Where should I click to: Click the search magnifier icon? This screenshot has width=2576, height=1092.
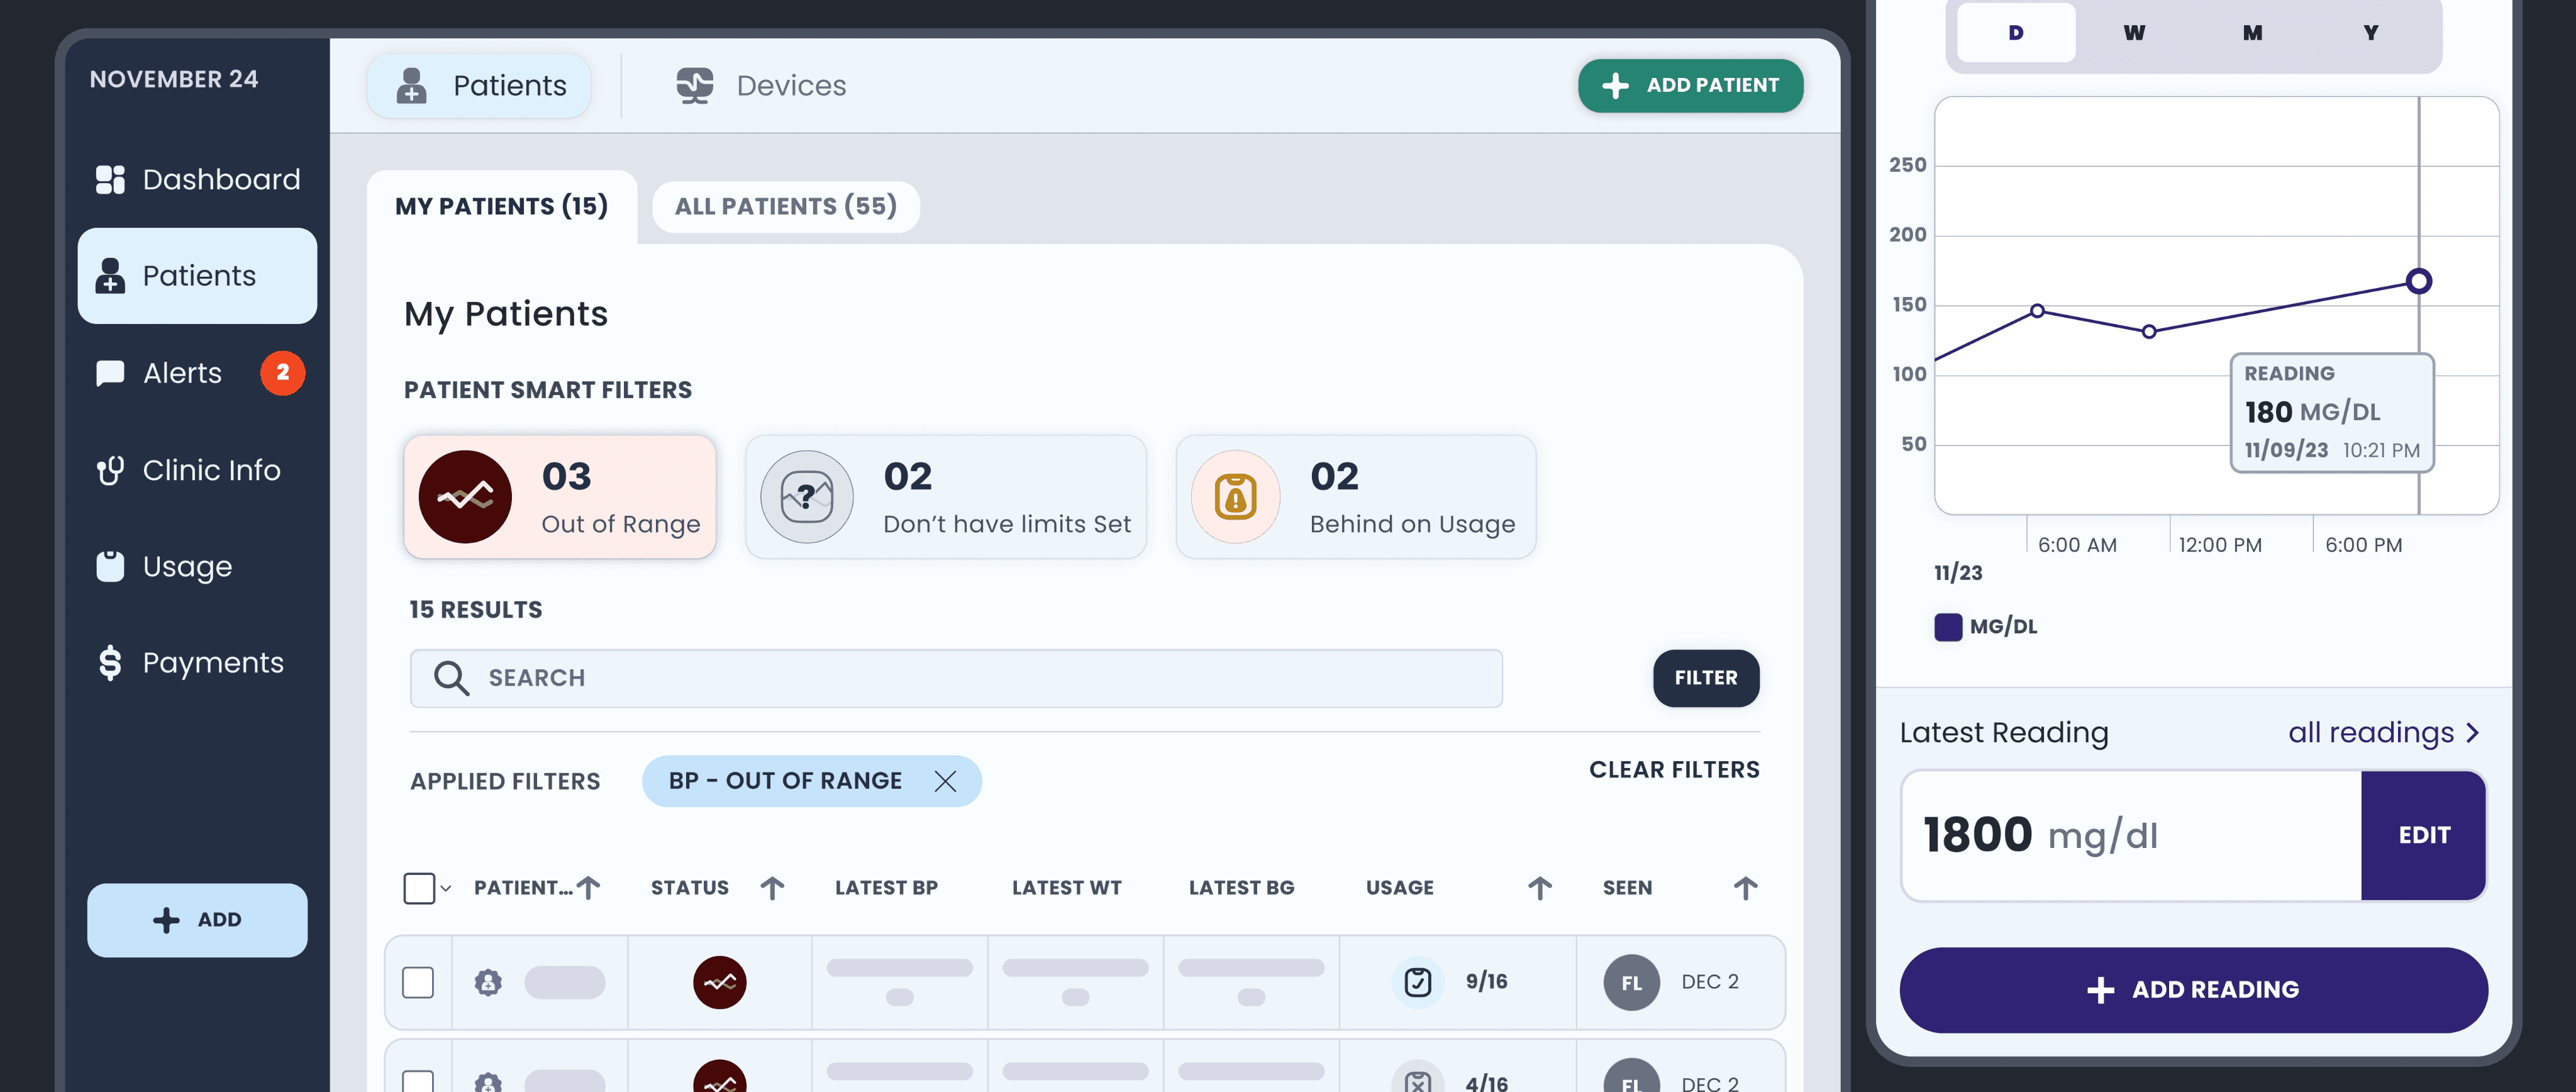tap(451, 678)
